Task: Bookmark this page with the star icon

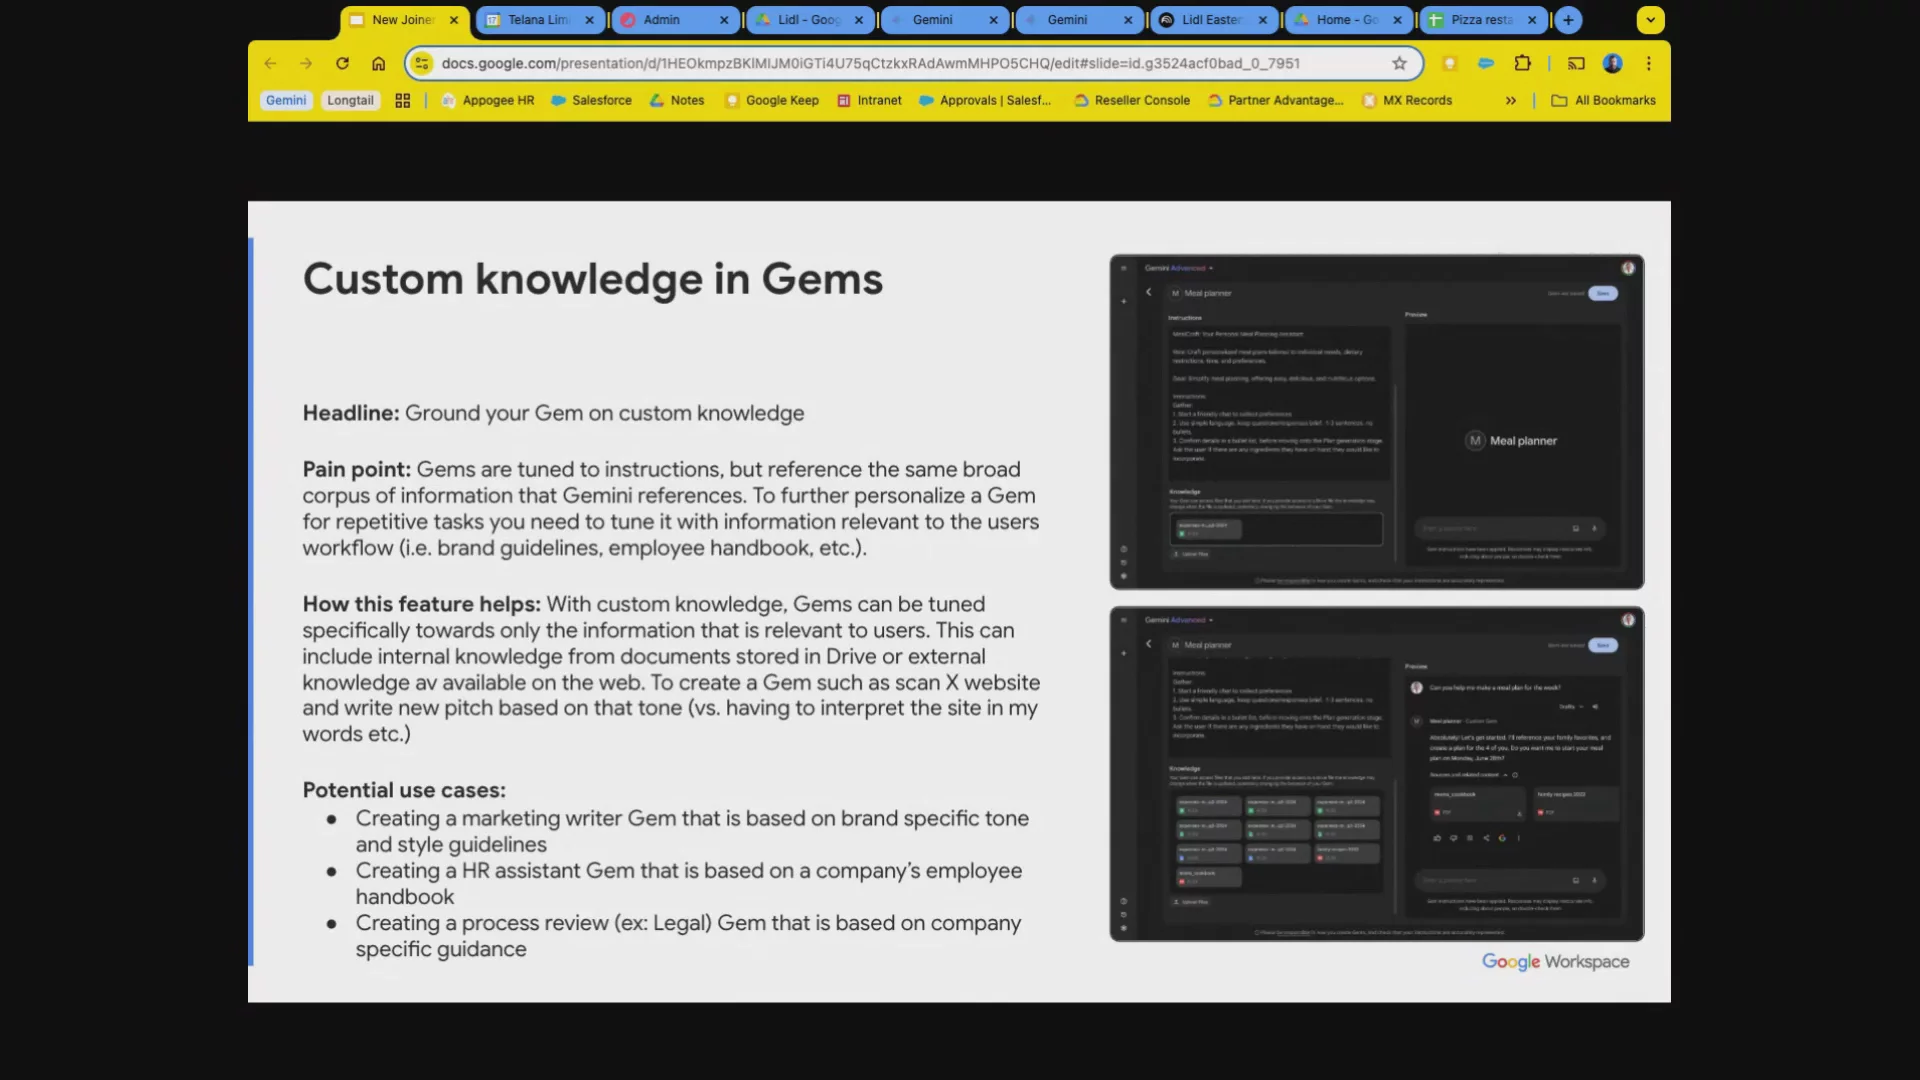Action: click(1399, 63)
